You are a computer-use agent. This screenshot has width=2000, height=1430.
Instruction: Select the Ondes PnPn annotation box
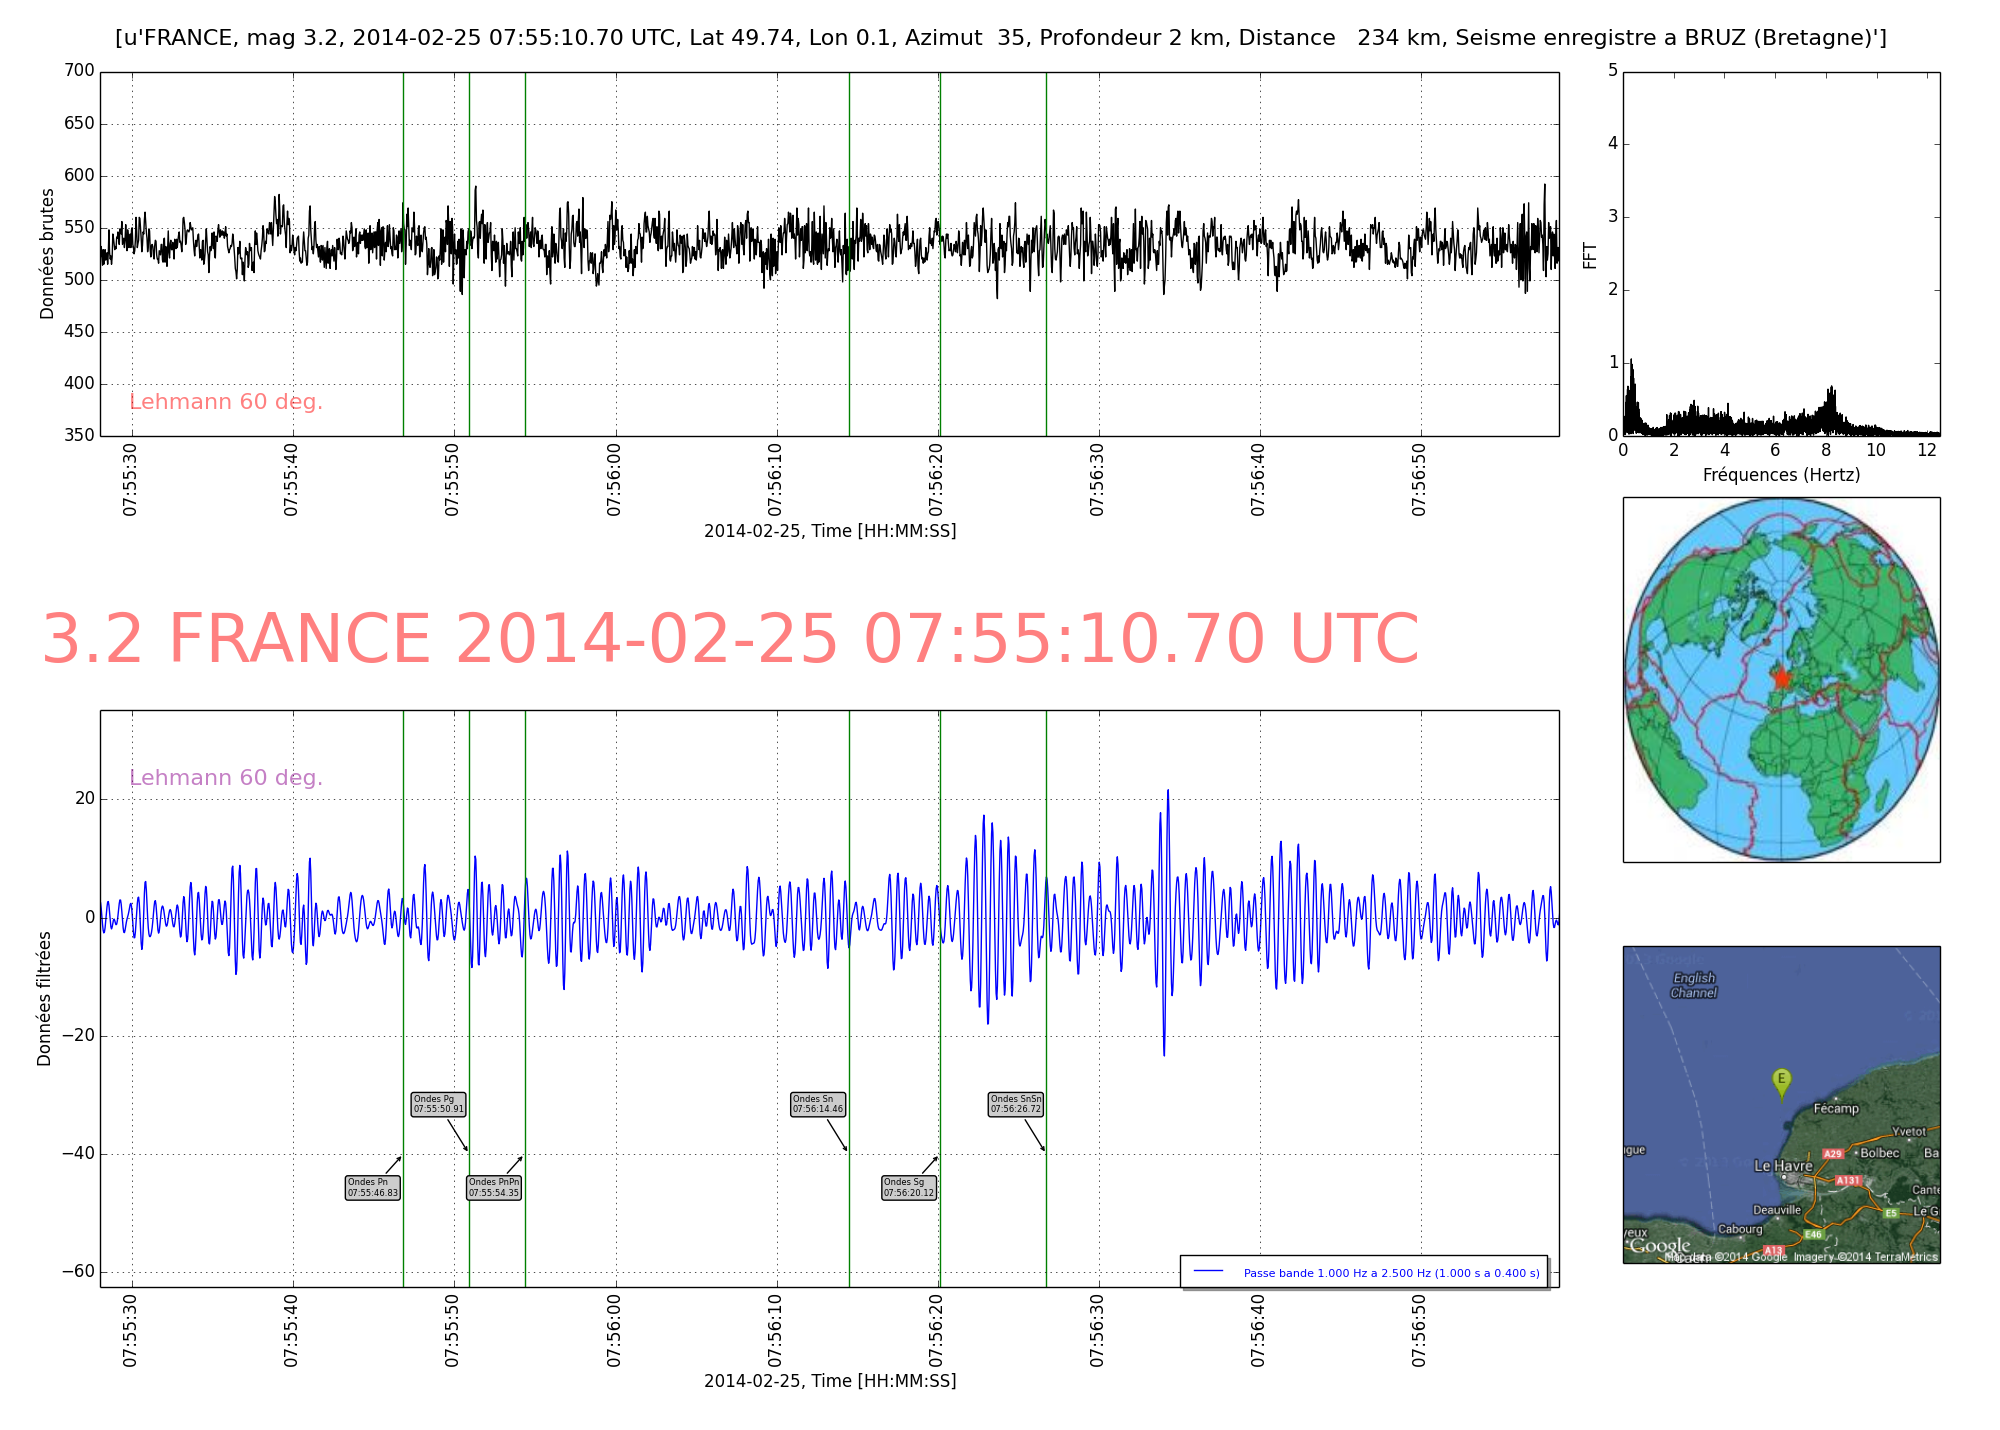[494, 1187]
